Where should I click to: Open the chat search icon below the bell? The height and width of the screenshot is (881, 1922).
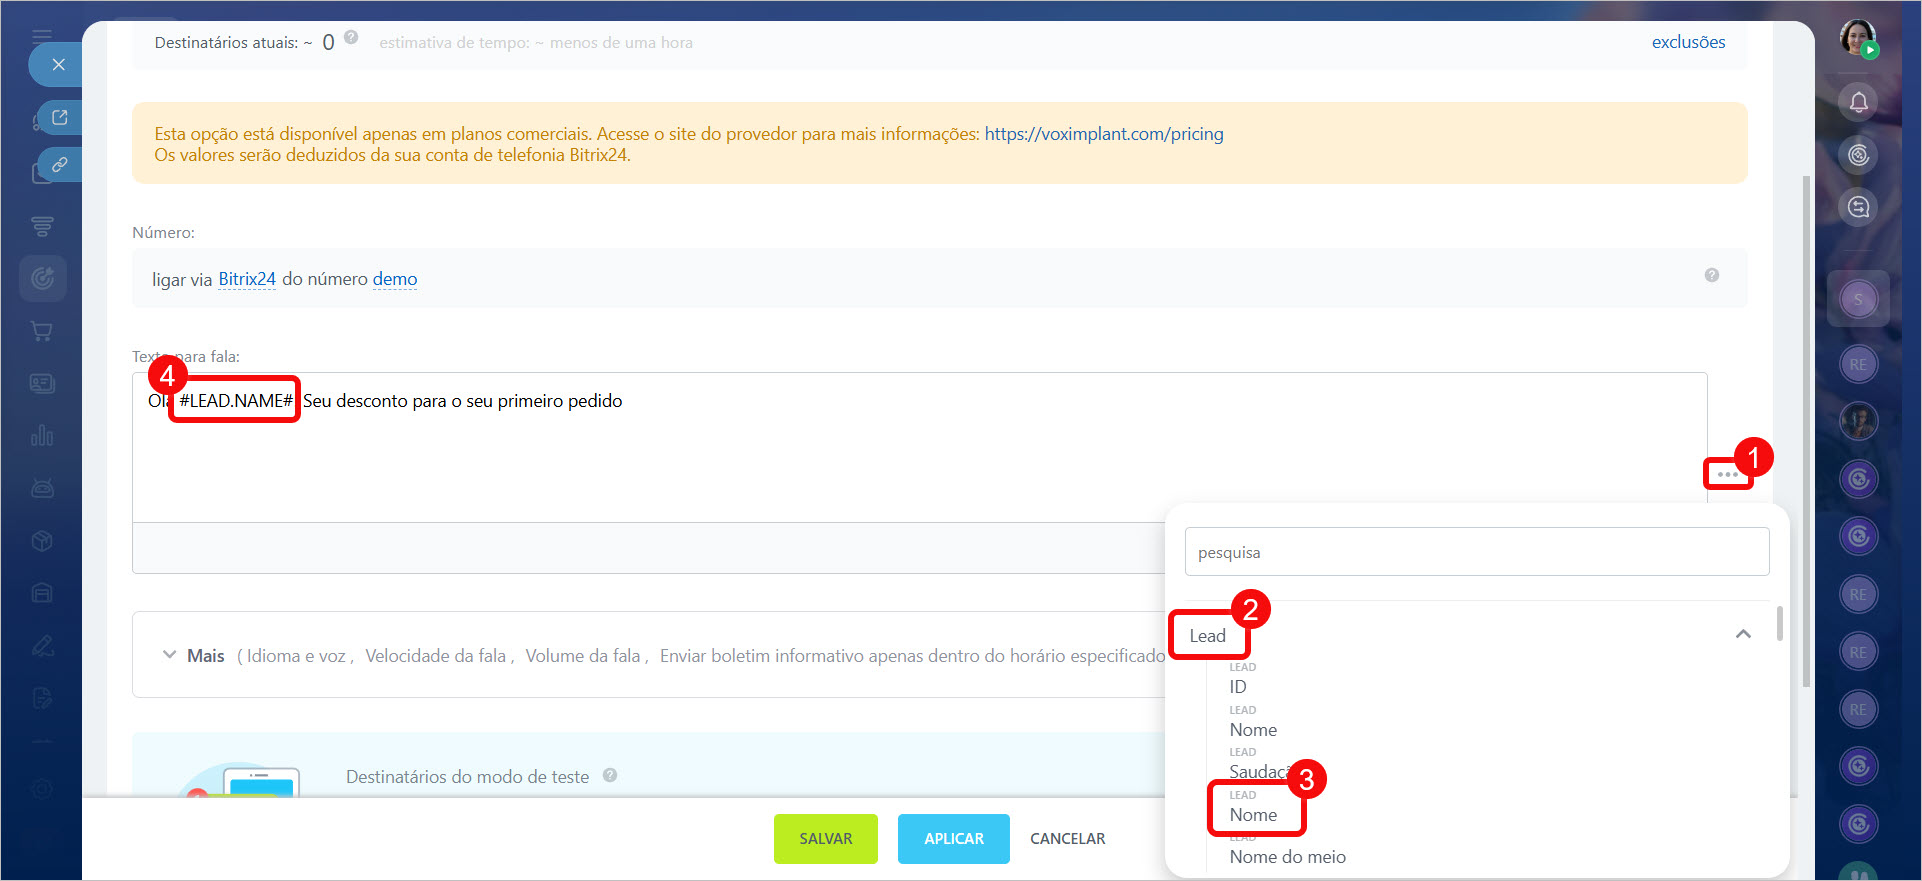(x=1858, y=207)
